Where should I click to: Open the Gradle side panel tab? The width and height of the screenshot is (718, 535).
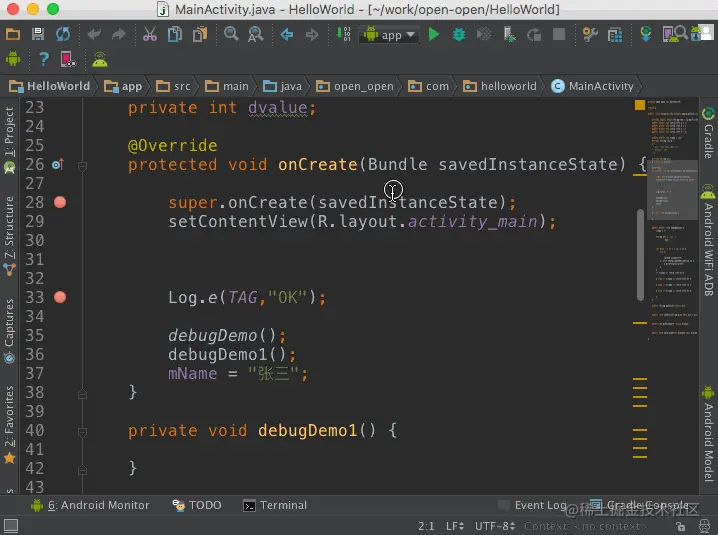tap(708, 133)
